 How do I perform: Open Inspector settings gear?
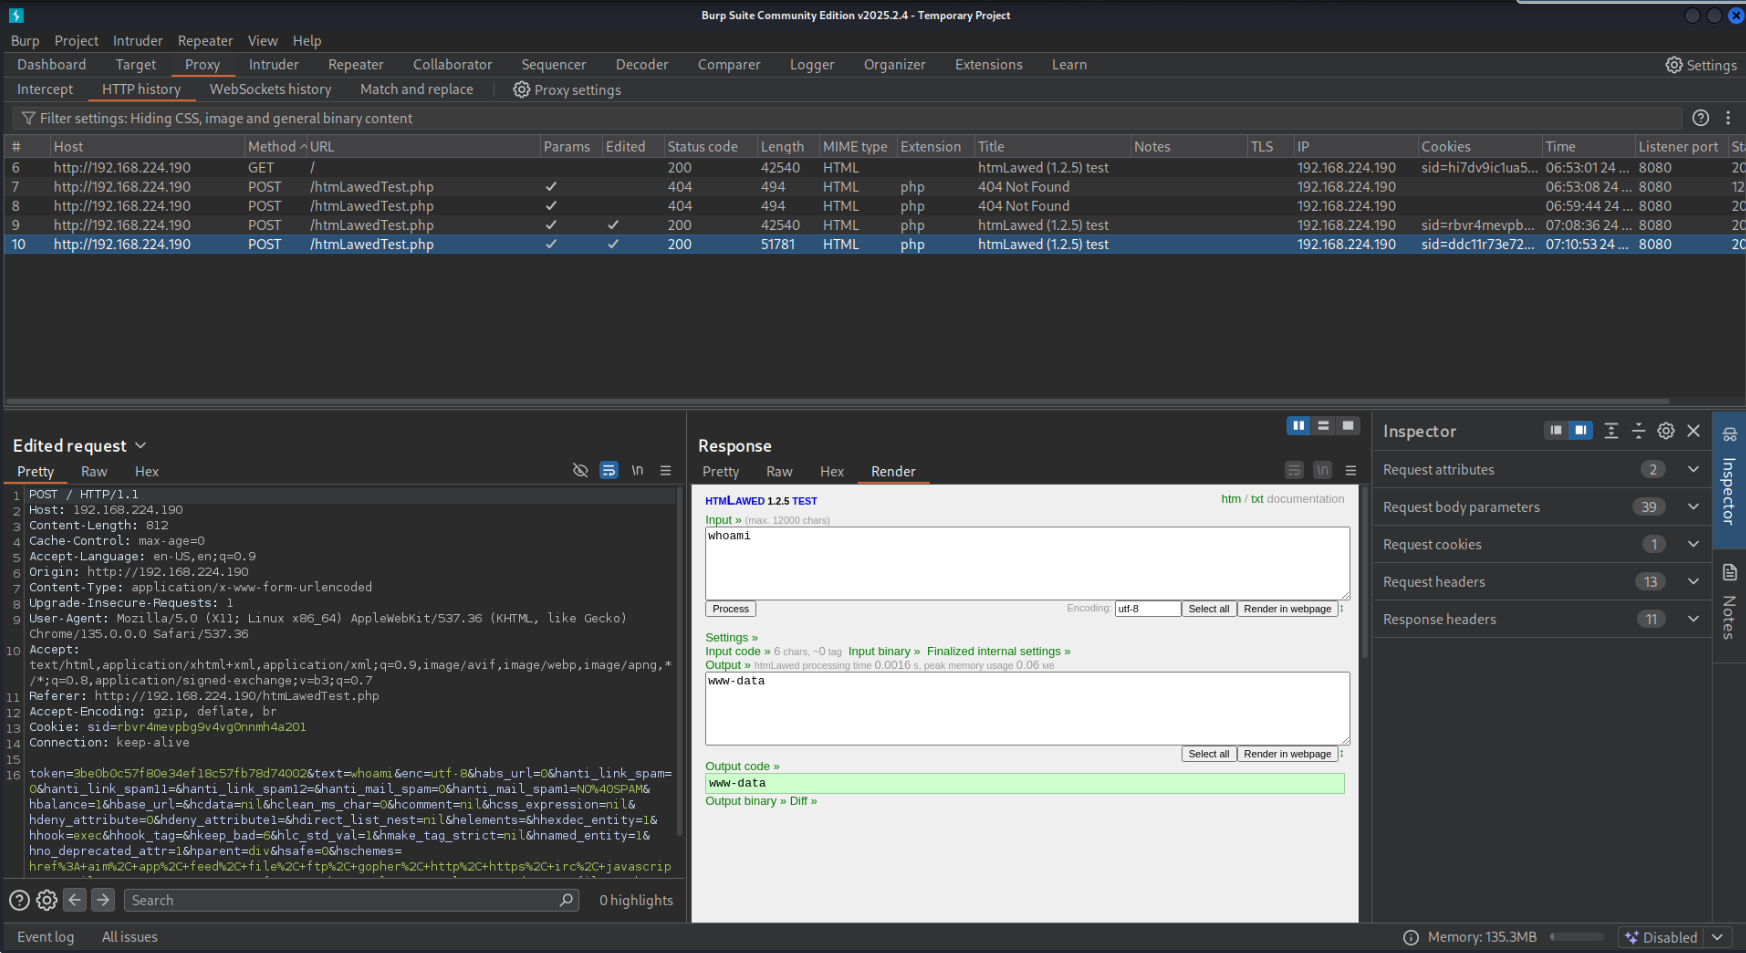pos(1666,430)
